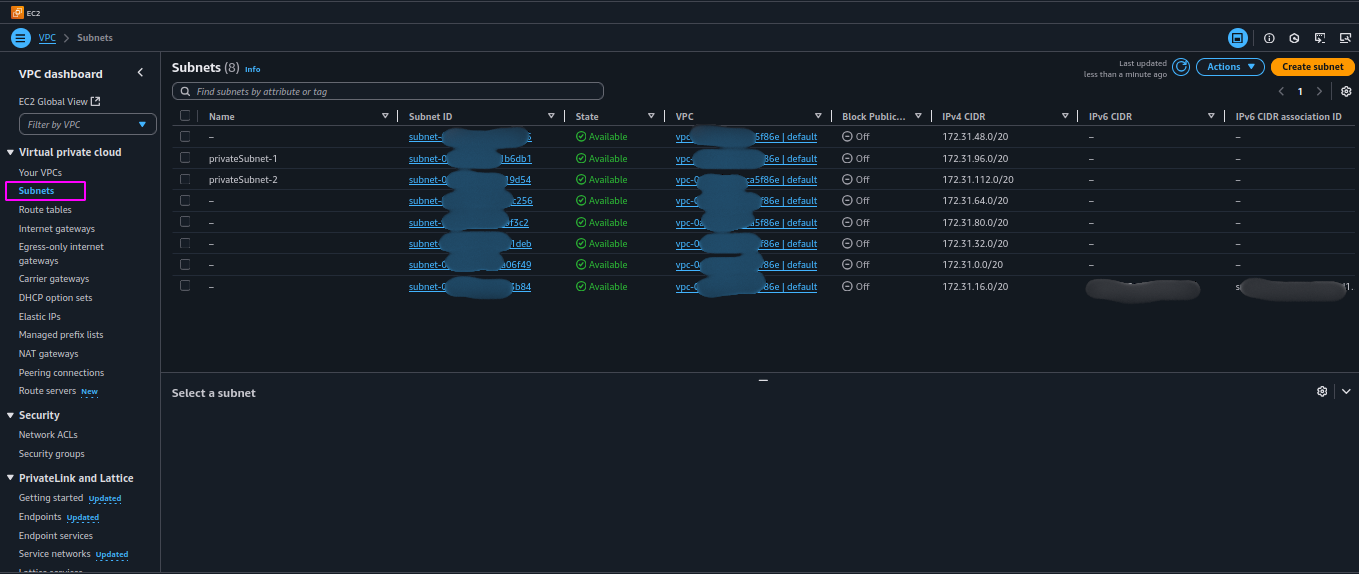The image size is (1359, 574).
Task: Select the privateSubnet-2 row checkbox
Action: (185, 179)
